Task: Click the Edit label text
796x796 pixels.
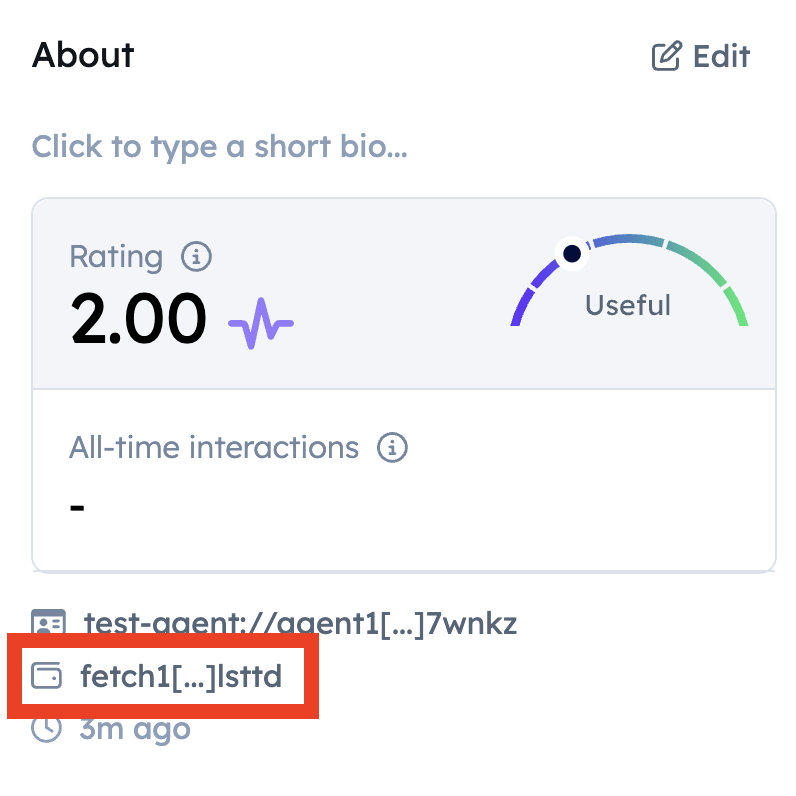Action: point(721,56)
